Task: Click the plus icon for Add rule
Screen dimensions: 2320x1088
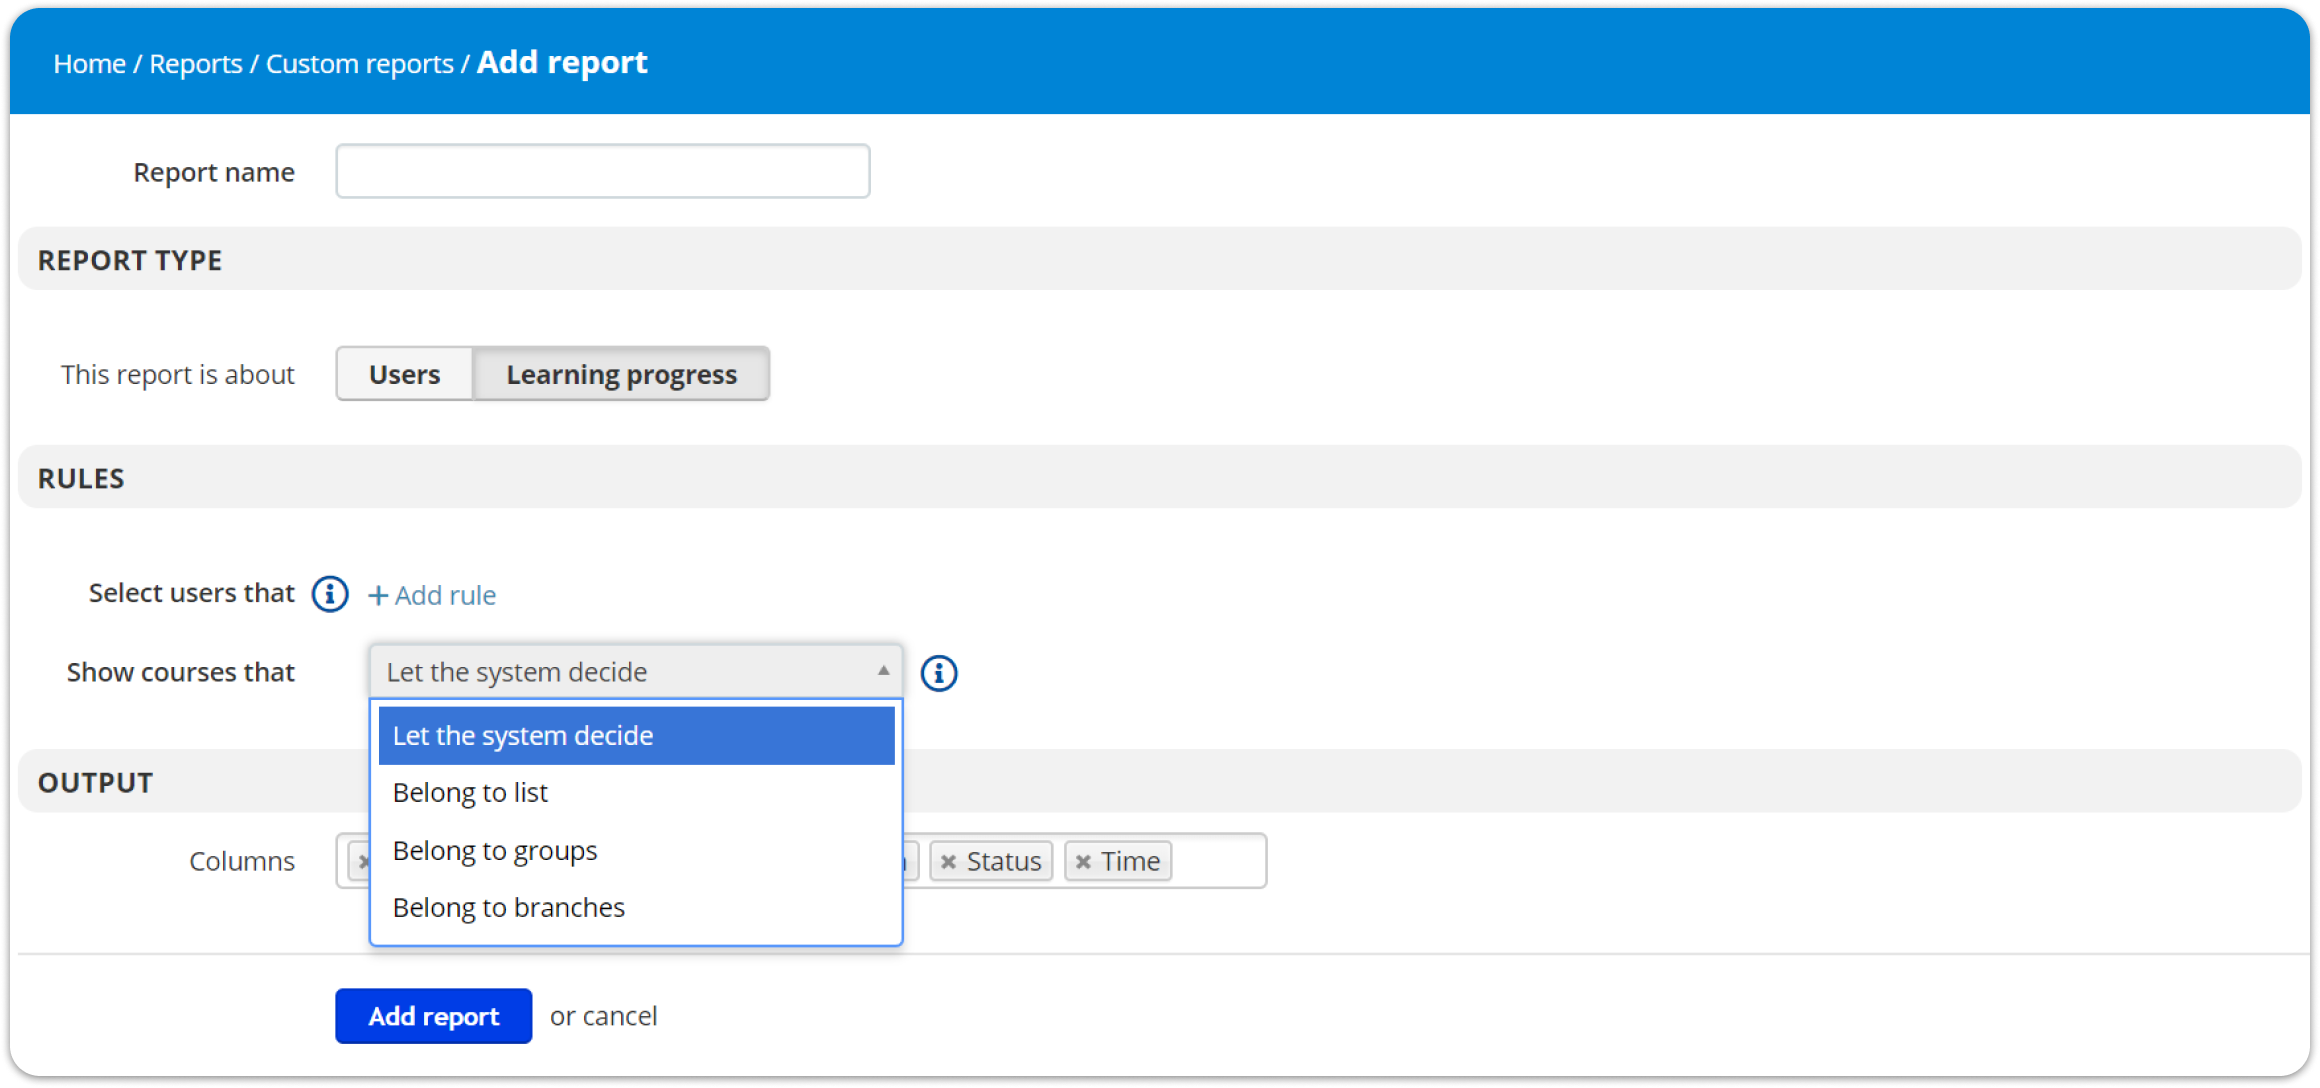Action: click(x=378, y=596)
